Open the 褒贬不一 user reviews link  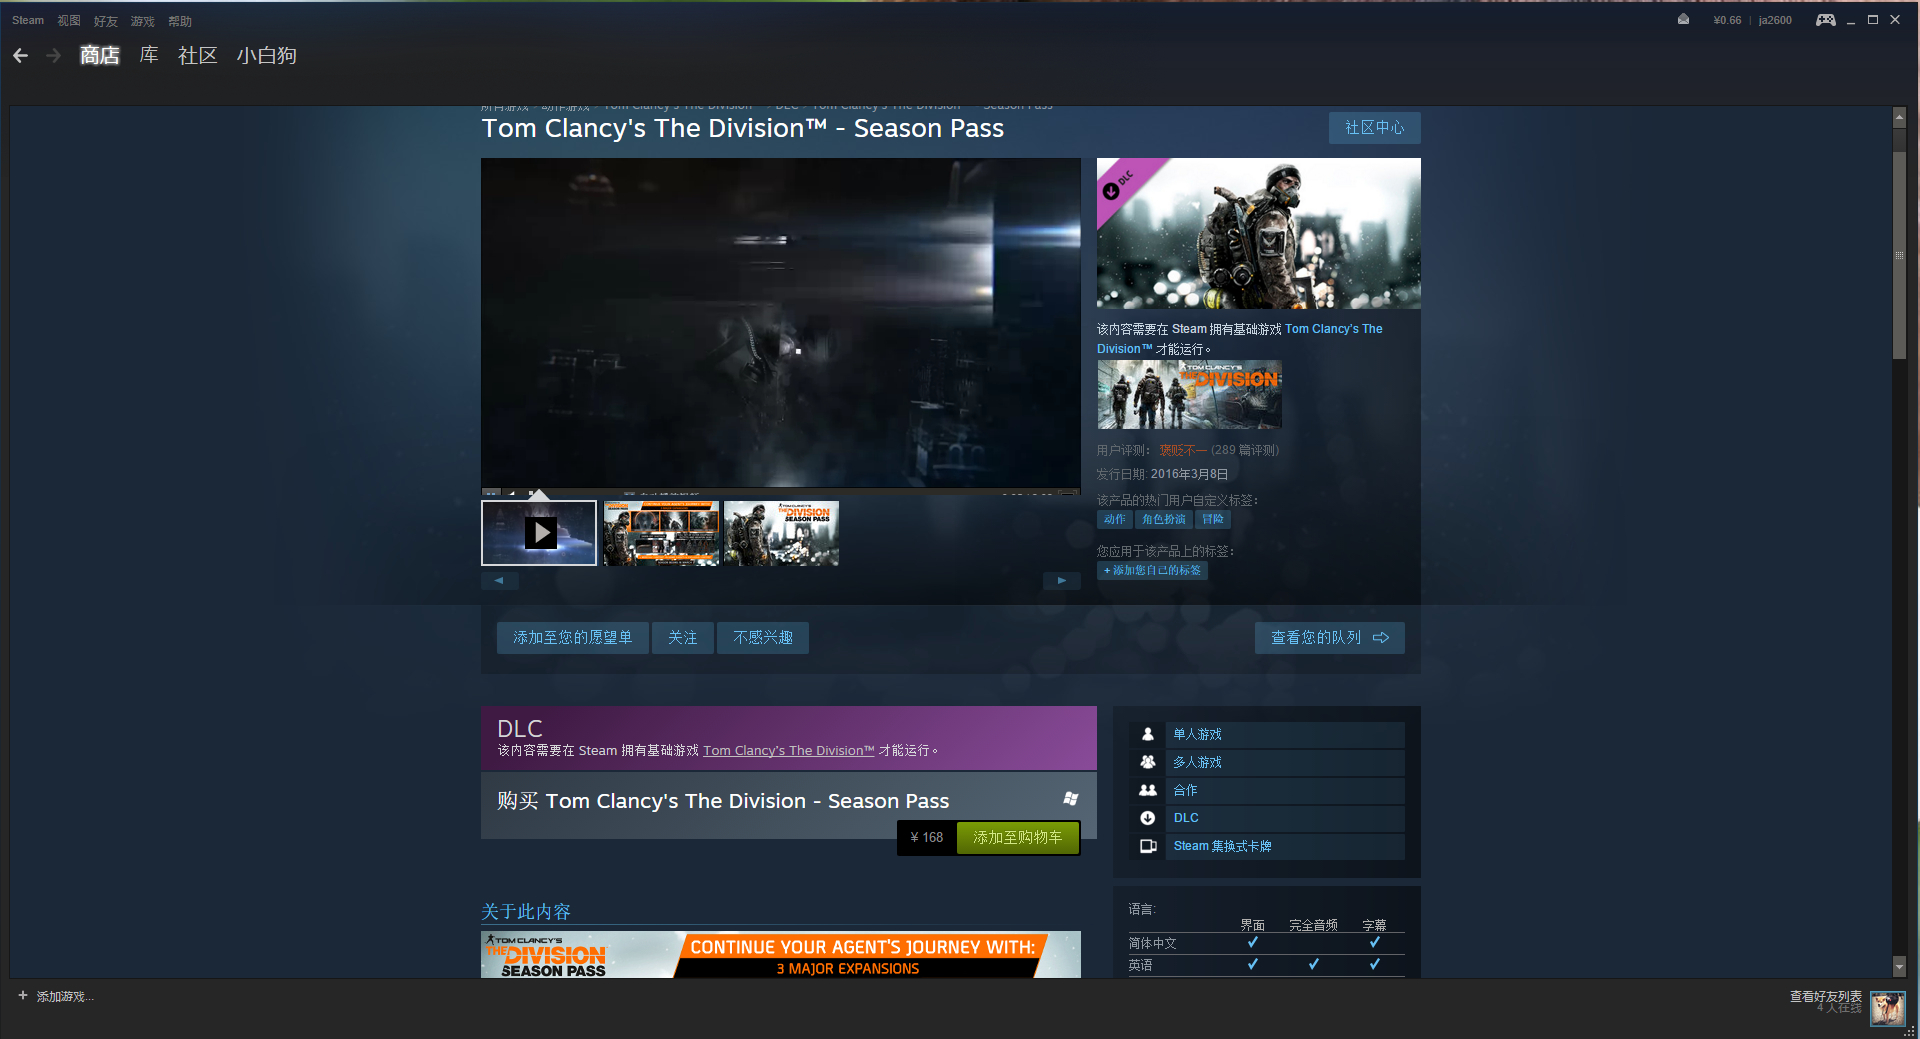(x=1183, y=451)
